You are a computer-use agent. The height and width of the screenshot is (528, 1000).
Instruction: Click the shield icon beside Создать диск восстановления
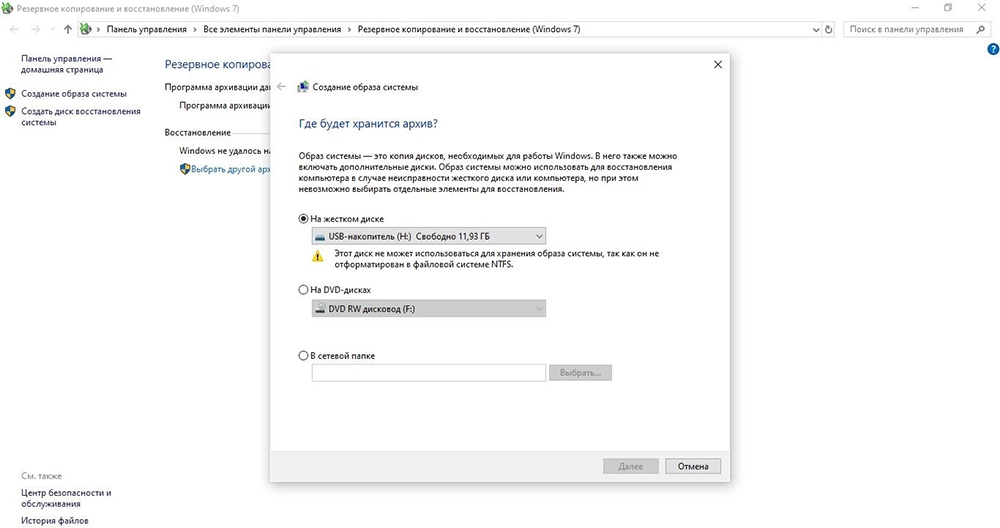10,112
